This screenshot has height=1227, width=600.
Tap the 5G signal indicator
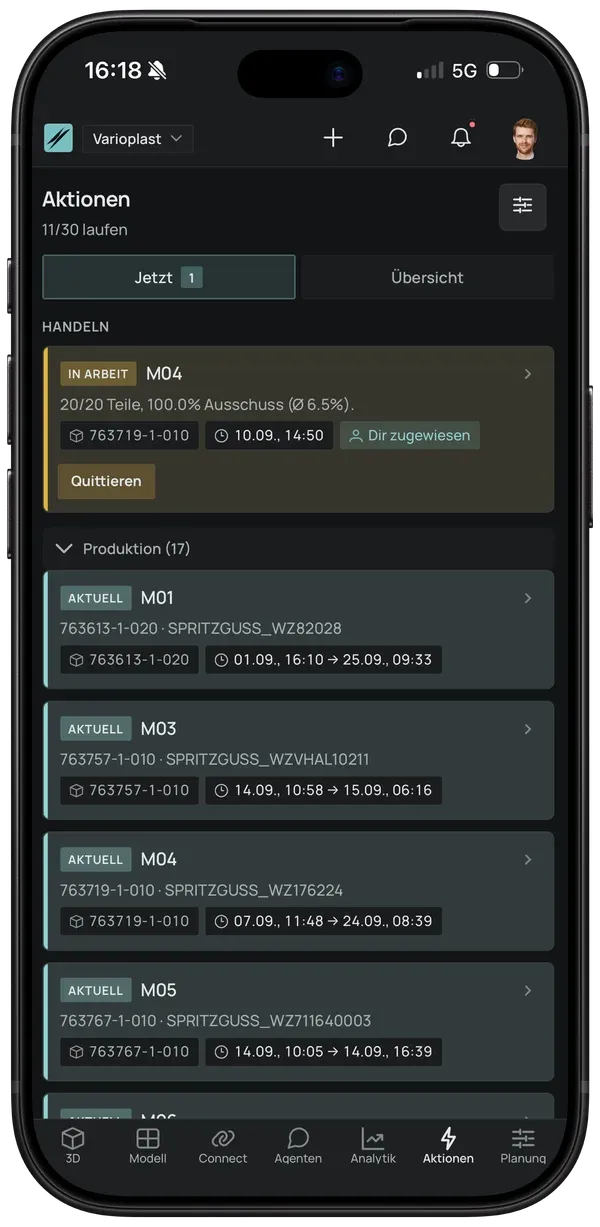(x=464, y=71)
